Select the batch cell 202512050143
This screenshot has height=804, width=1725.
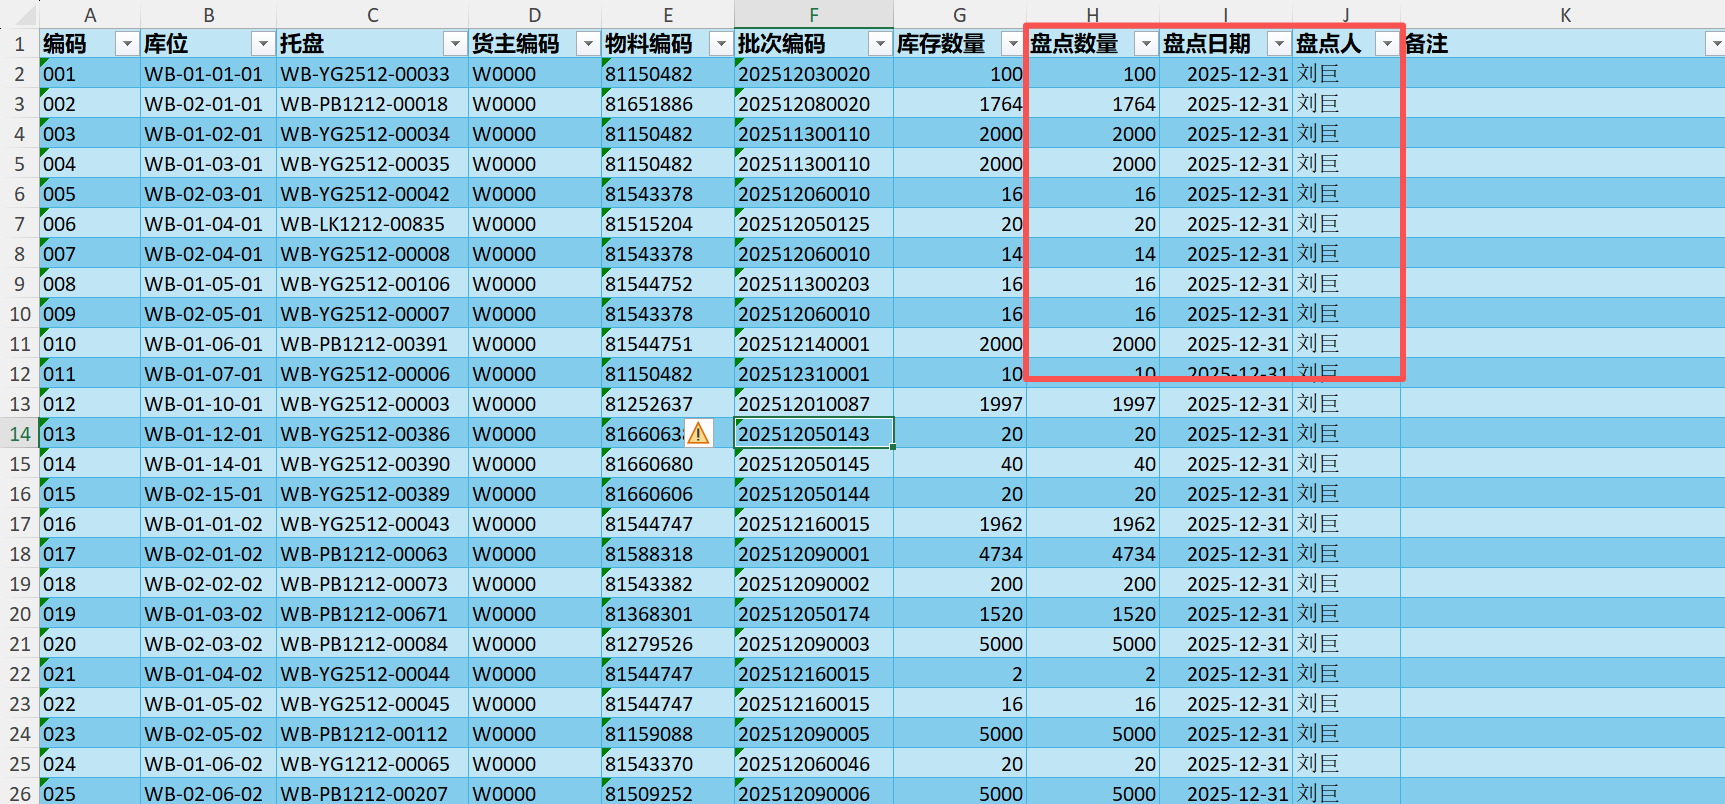tap(813, 434)
